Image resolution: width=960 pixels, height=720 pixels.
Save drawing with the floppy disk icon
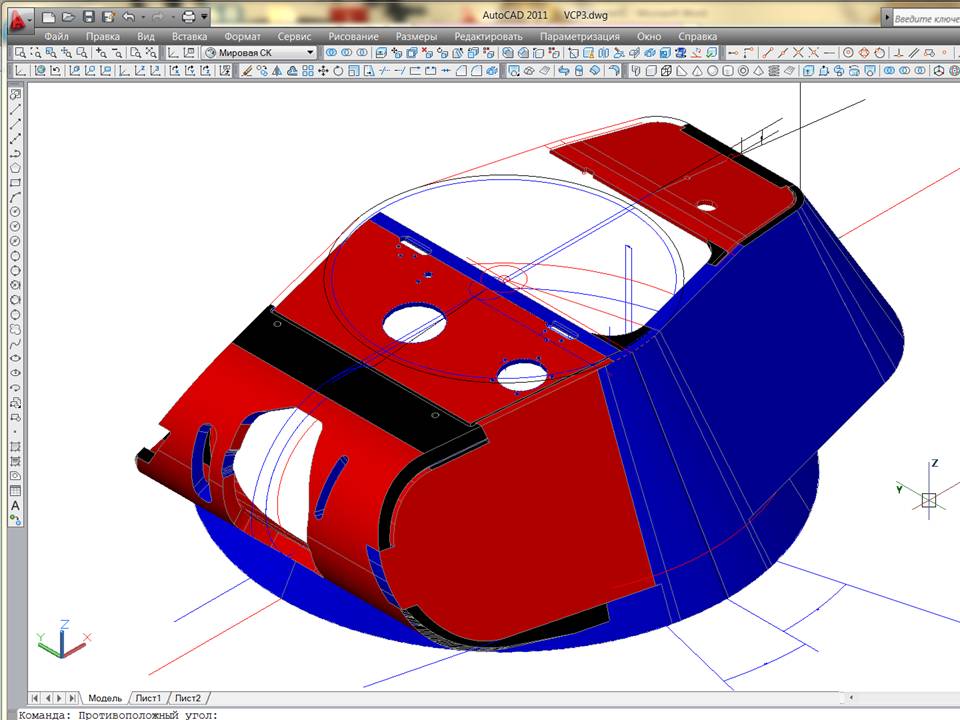pyautogui.click(x=89, y=18)
